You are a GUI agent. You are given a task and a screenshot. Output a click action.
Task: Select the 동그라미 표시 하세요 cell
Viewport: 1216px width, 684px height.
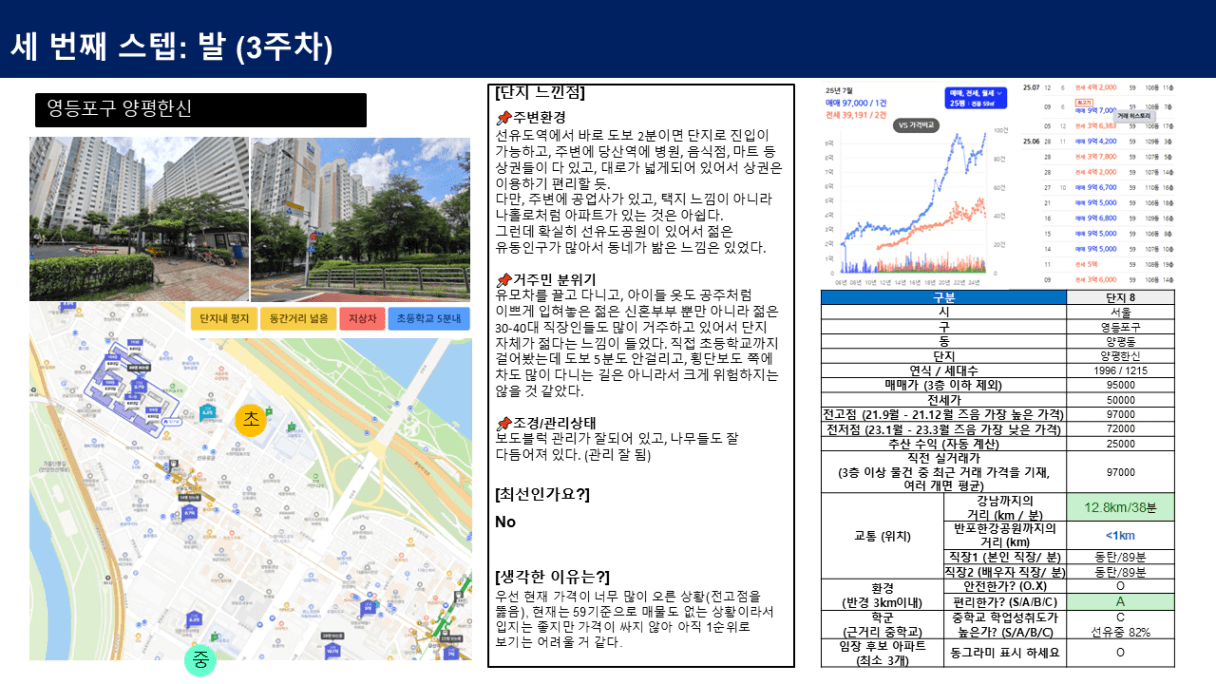coord(1004,652)
